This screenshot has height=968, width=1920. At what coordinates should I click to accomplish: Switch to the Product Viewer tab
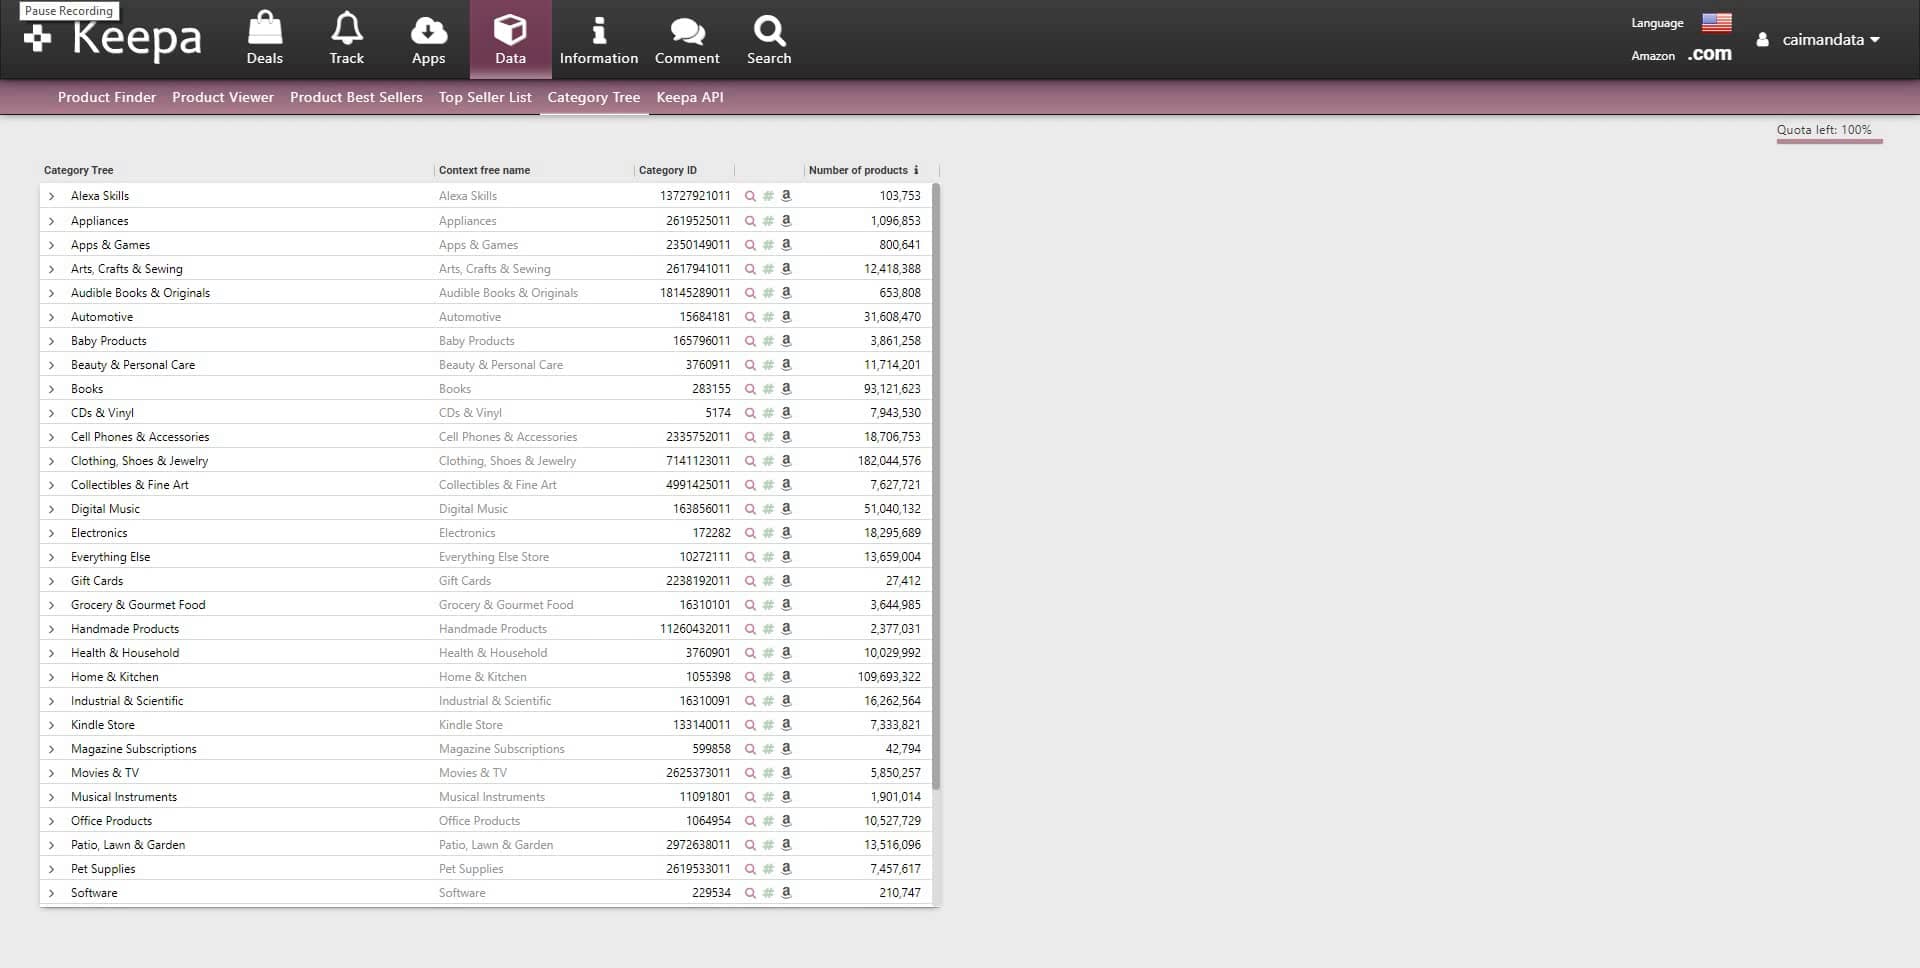point(222,97)
